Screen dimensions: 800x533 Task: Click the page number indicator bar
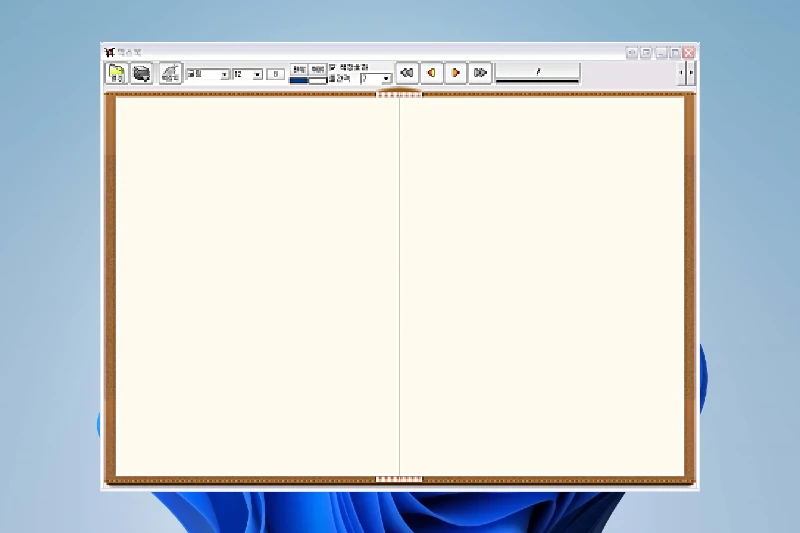pos(537,72)
